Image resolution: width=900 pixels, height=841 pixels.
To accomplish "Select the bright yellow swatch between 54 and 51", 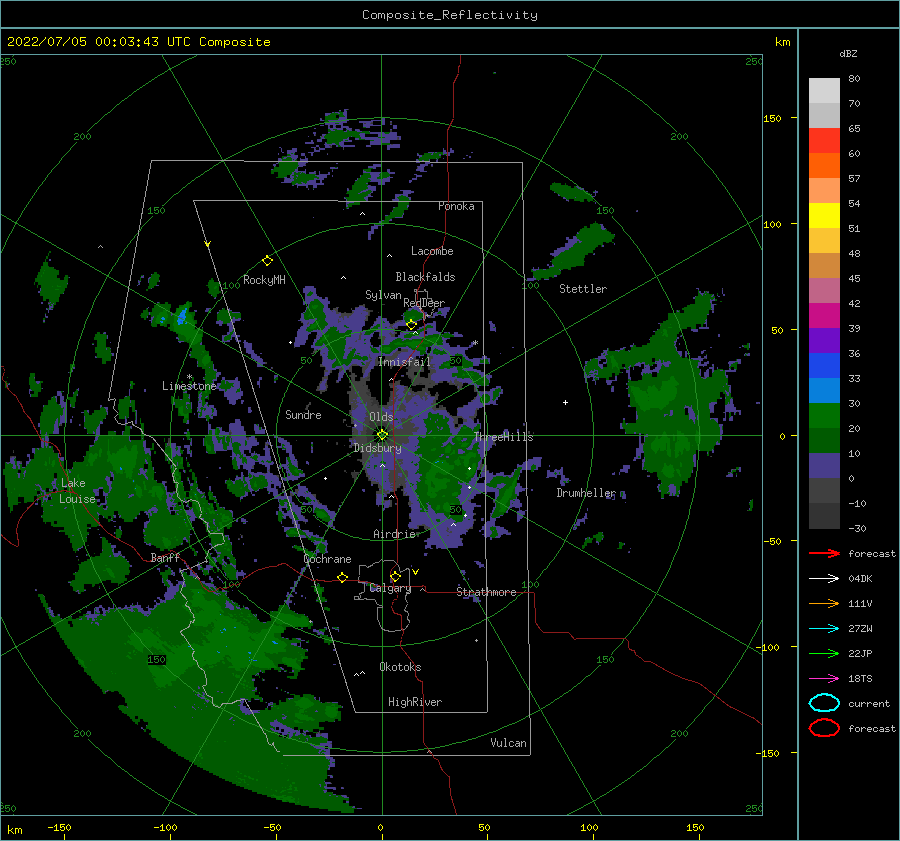I will pos(824,216).
